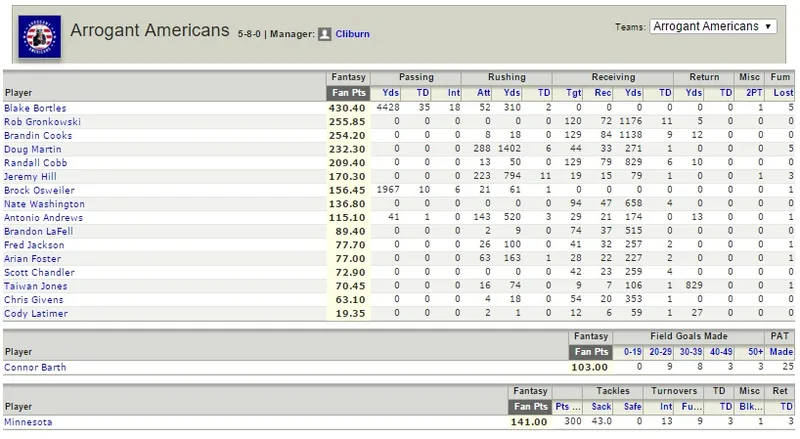Sort by Passing Yds column header
Screen dimensions: 800x439
click(x=391, y=93)
